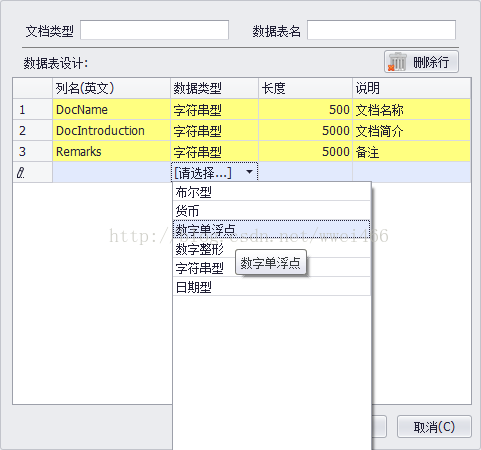Select 数字整形 from the dropdown list
Image resolution: width=481 pixels, height=450 pixels.
[x=272, y=249]
